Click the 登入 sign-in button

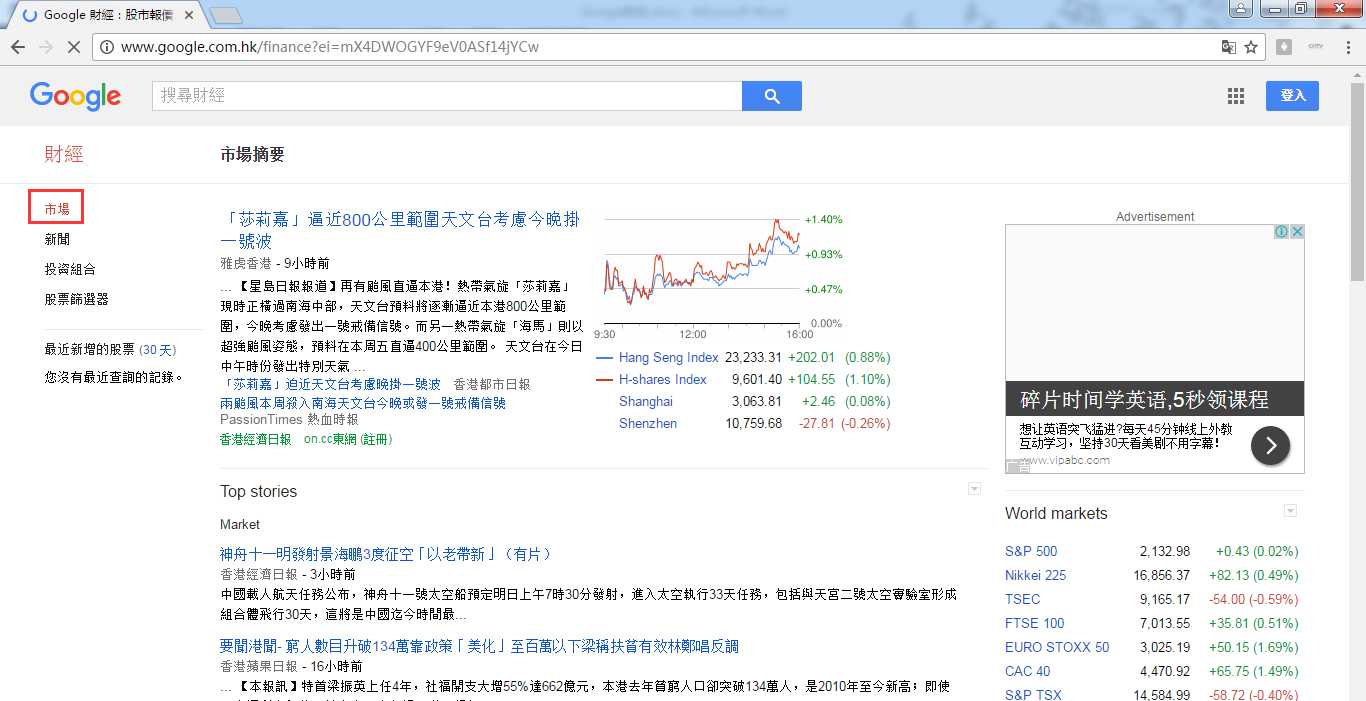[x=1292, y=96]
